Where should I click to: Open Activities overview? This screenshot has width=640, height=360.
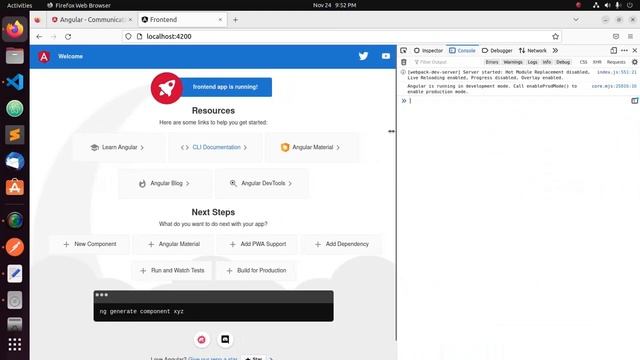[19, 5]
